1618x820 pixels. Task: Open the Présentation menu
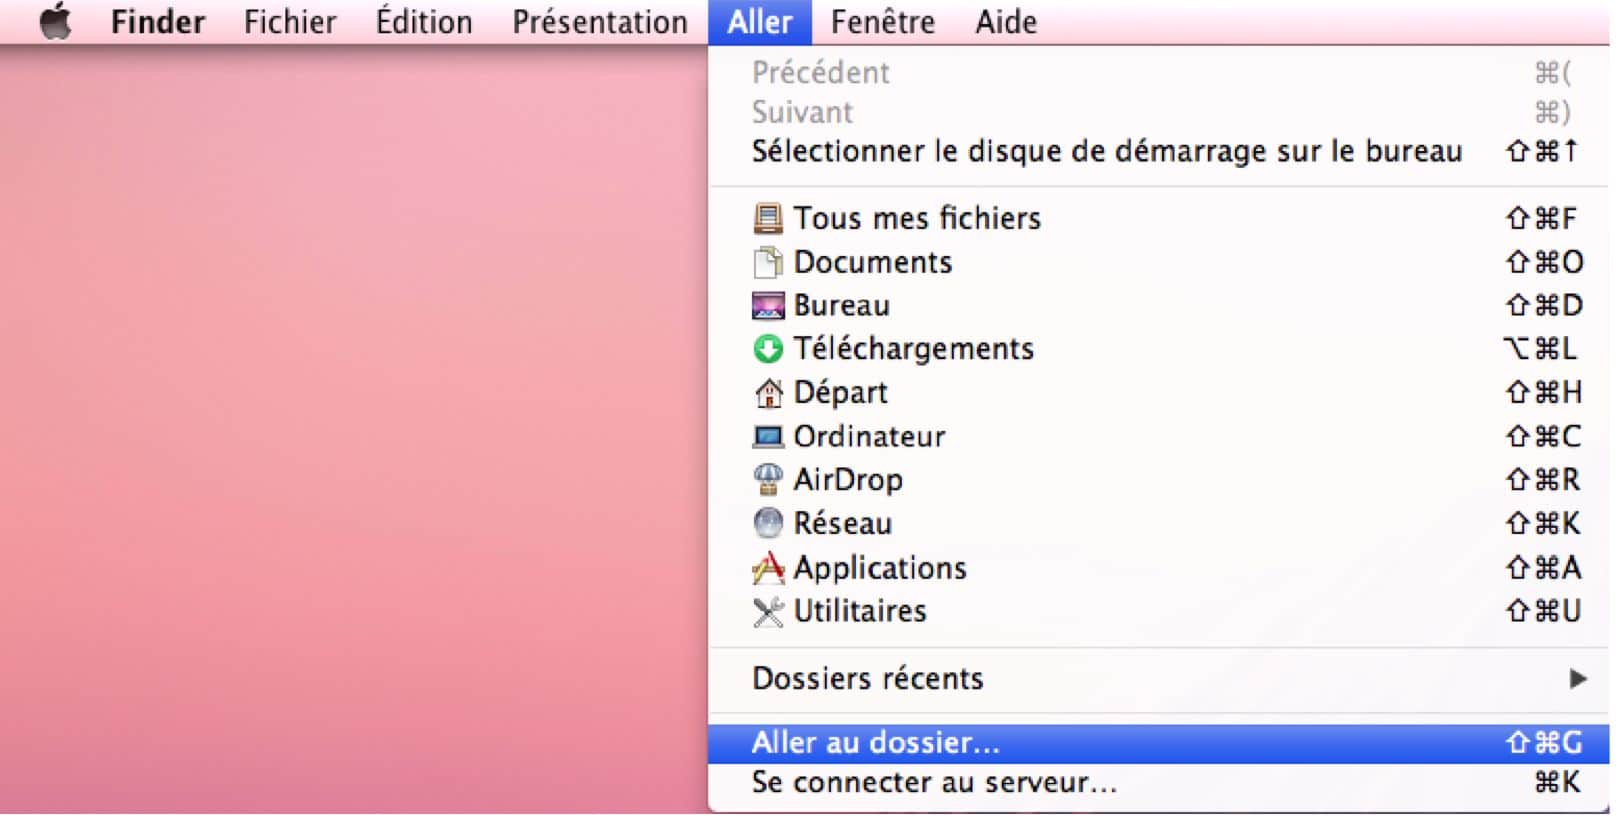click(600, 22)
